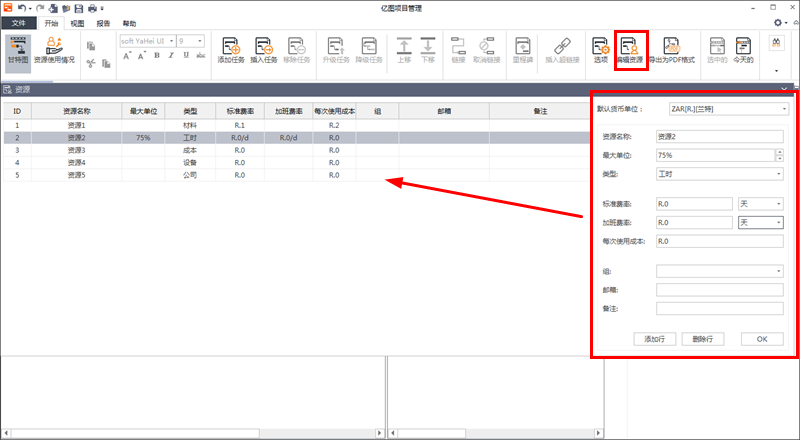Click the open folder icon in title bar
The width and height of the screenshot is (800, 440).
pyautogui.click(x=66, y=8)
